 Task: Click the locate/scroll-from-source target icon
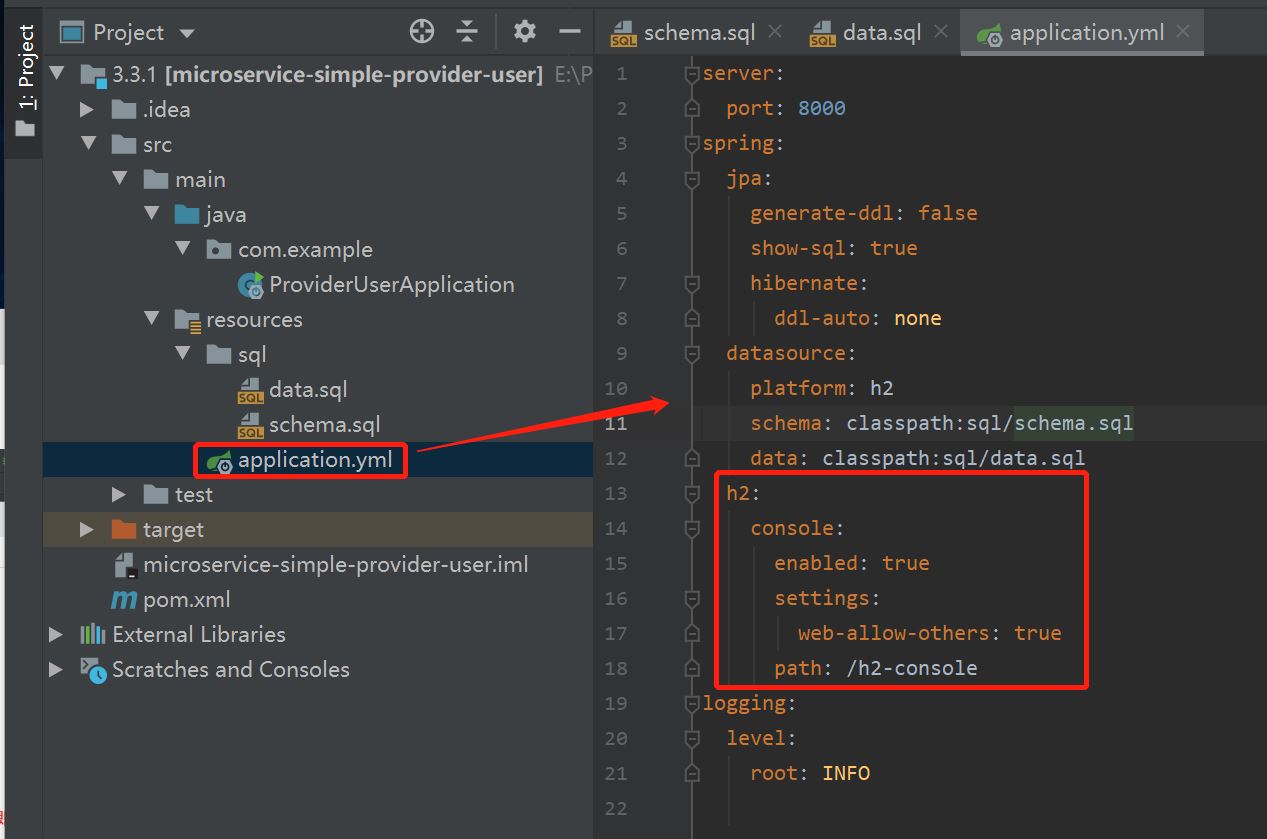click(422, 32)
